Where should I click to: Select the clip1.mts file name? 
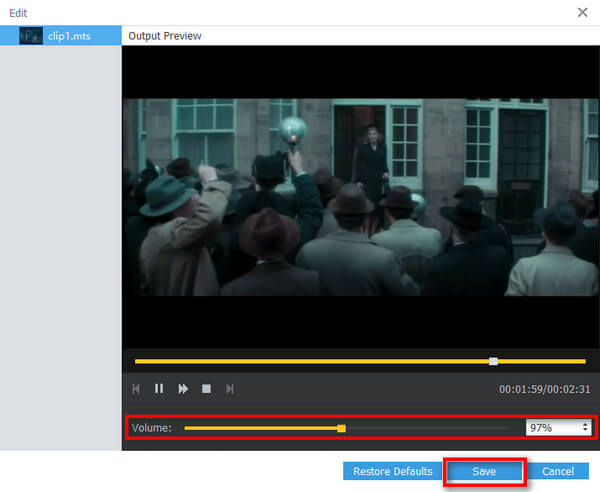pos(69,36)
